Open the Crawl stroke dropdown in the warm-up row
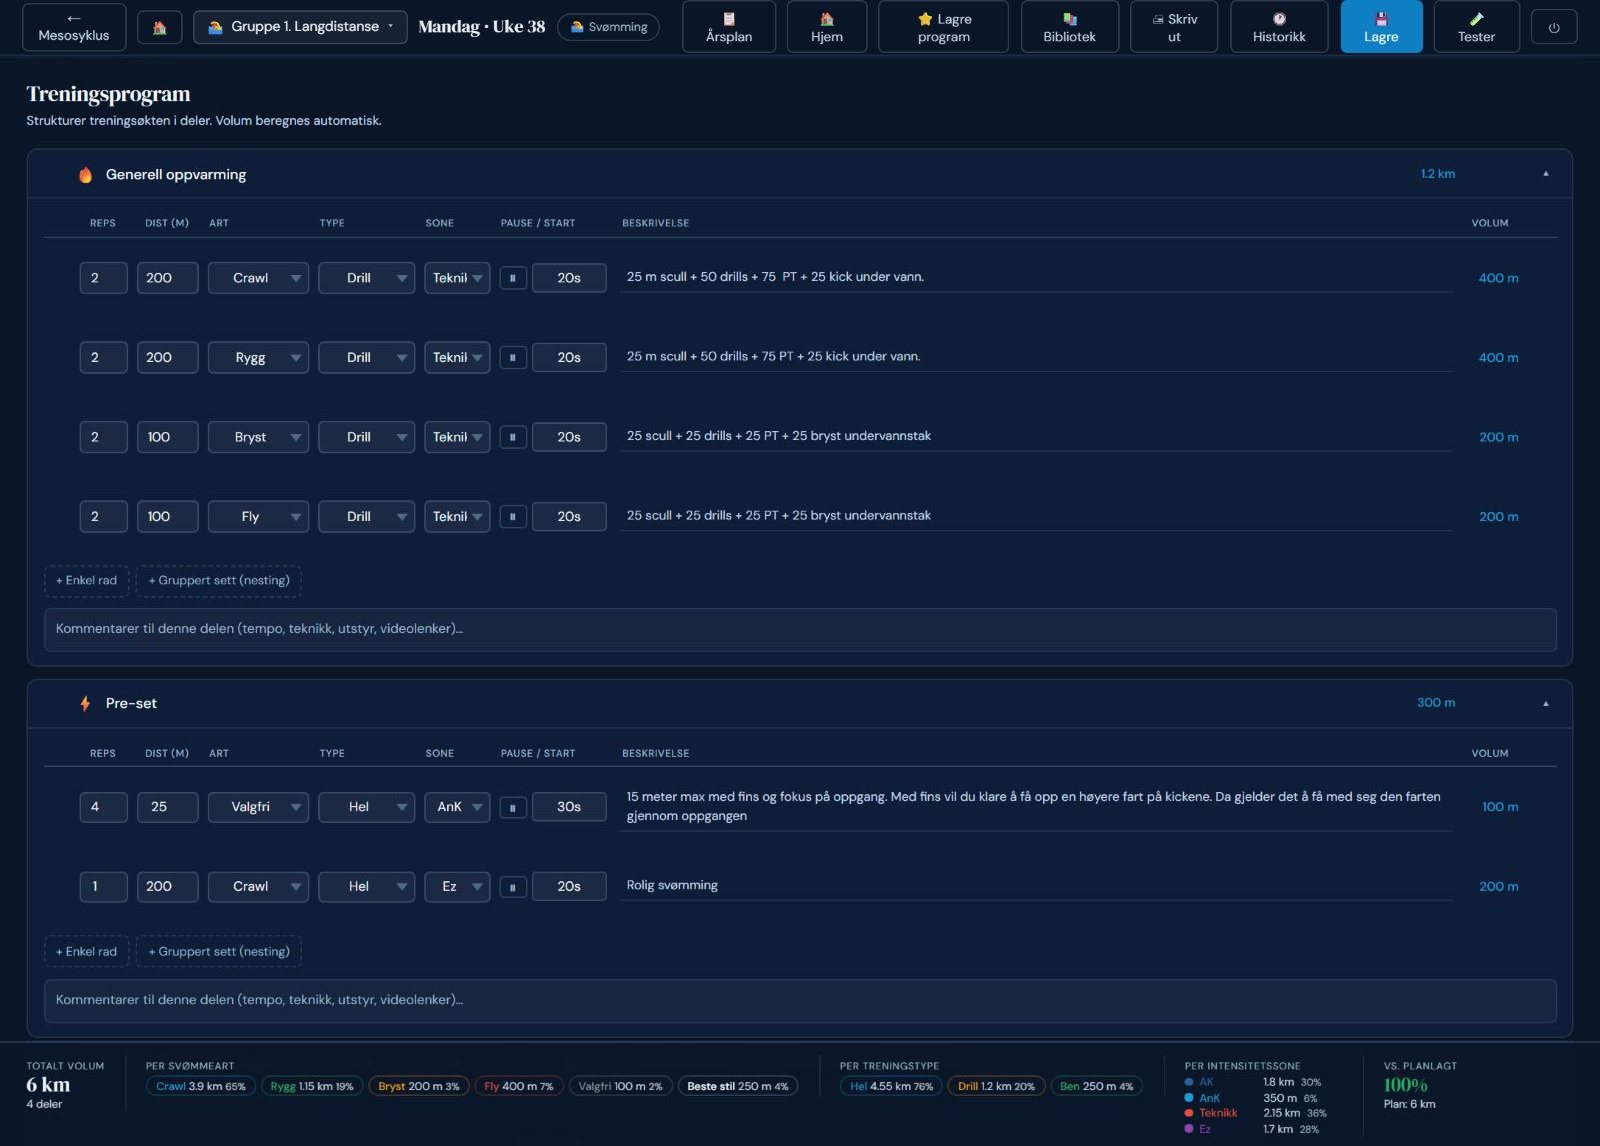The width and height of the screenshot is (1600, 1146). [x=258, y=278]
